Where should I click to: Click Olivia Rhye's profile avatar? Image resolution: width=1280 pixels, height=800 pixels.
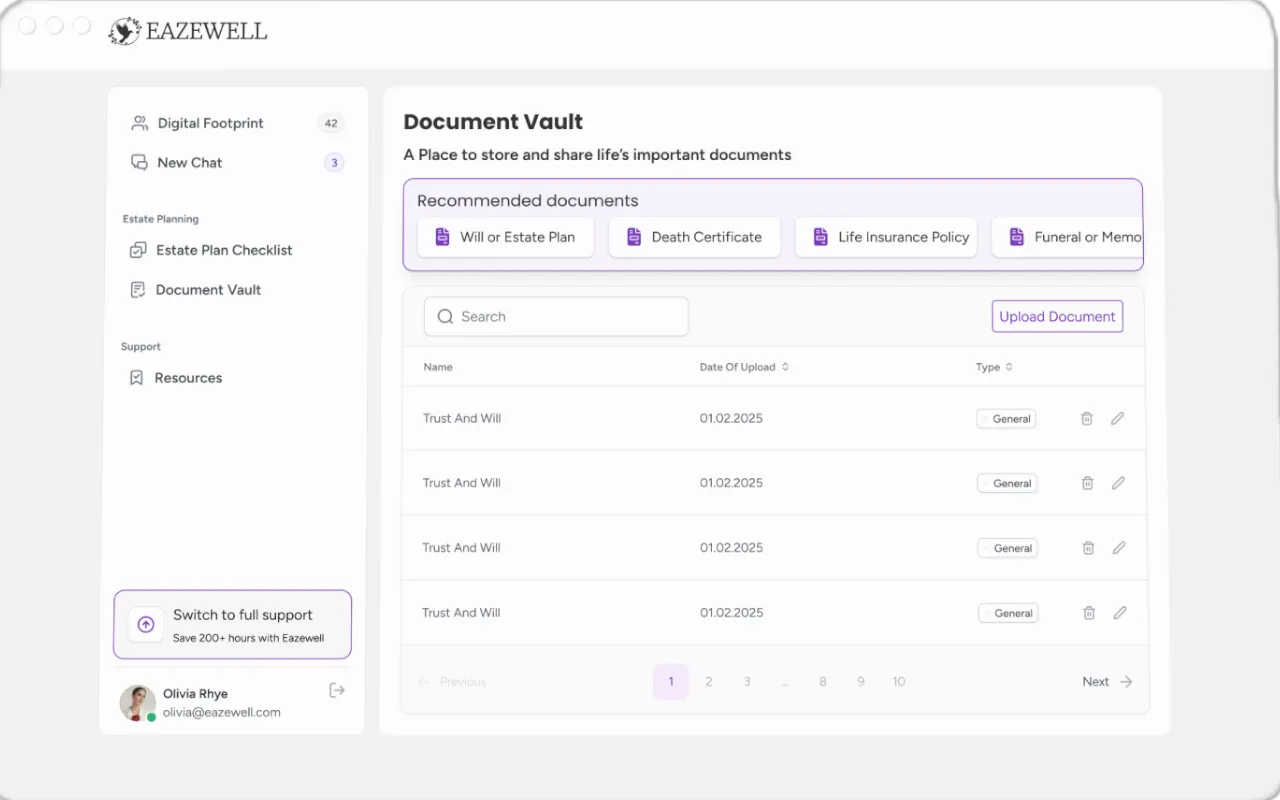click(137, 702)
